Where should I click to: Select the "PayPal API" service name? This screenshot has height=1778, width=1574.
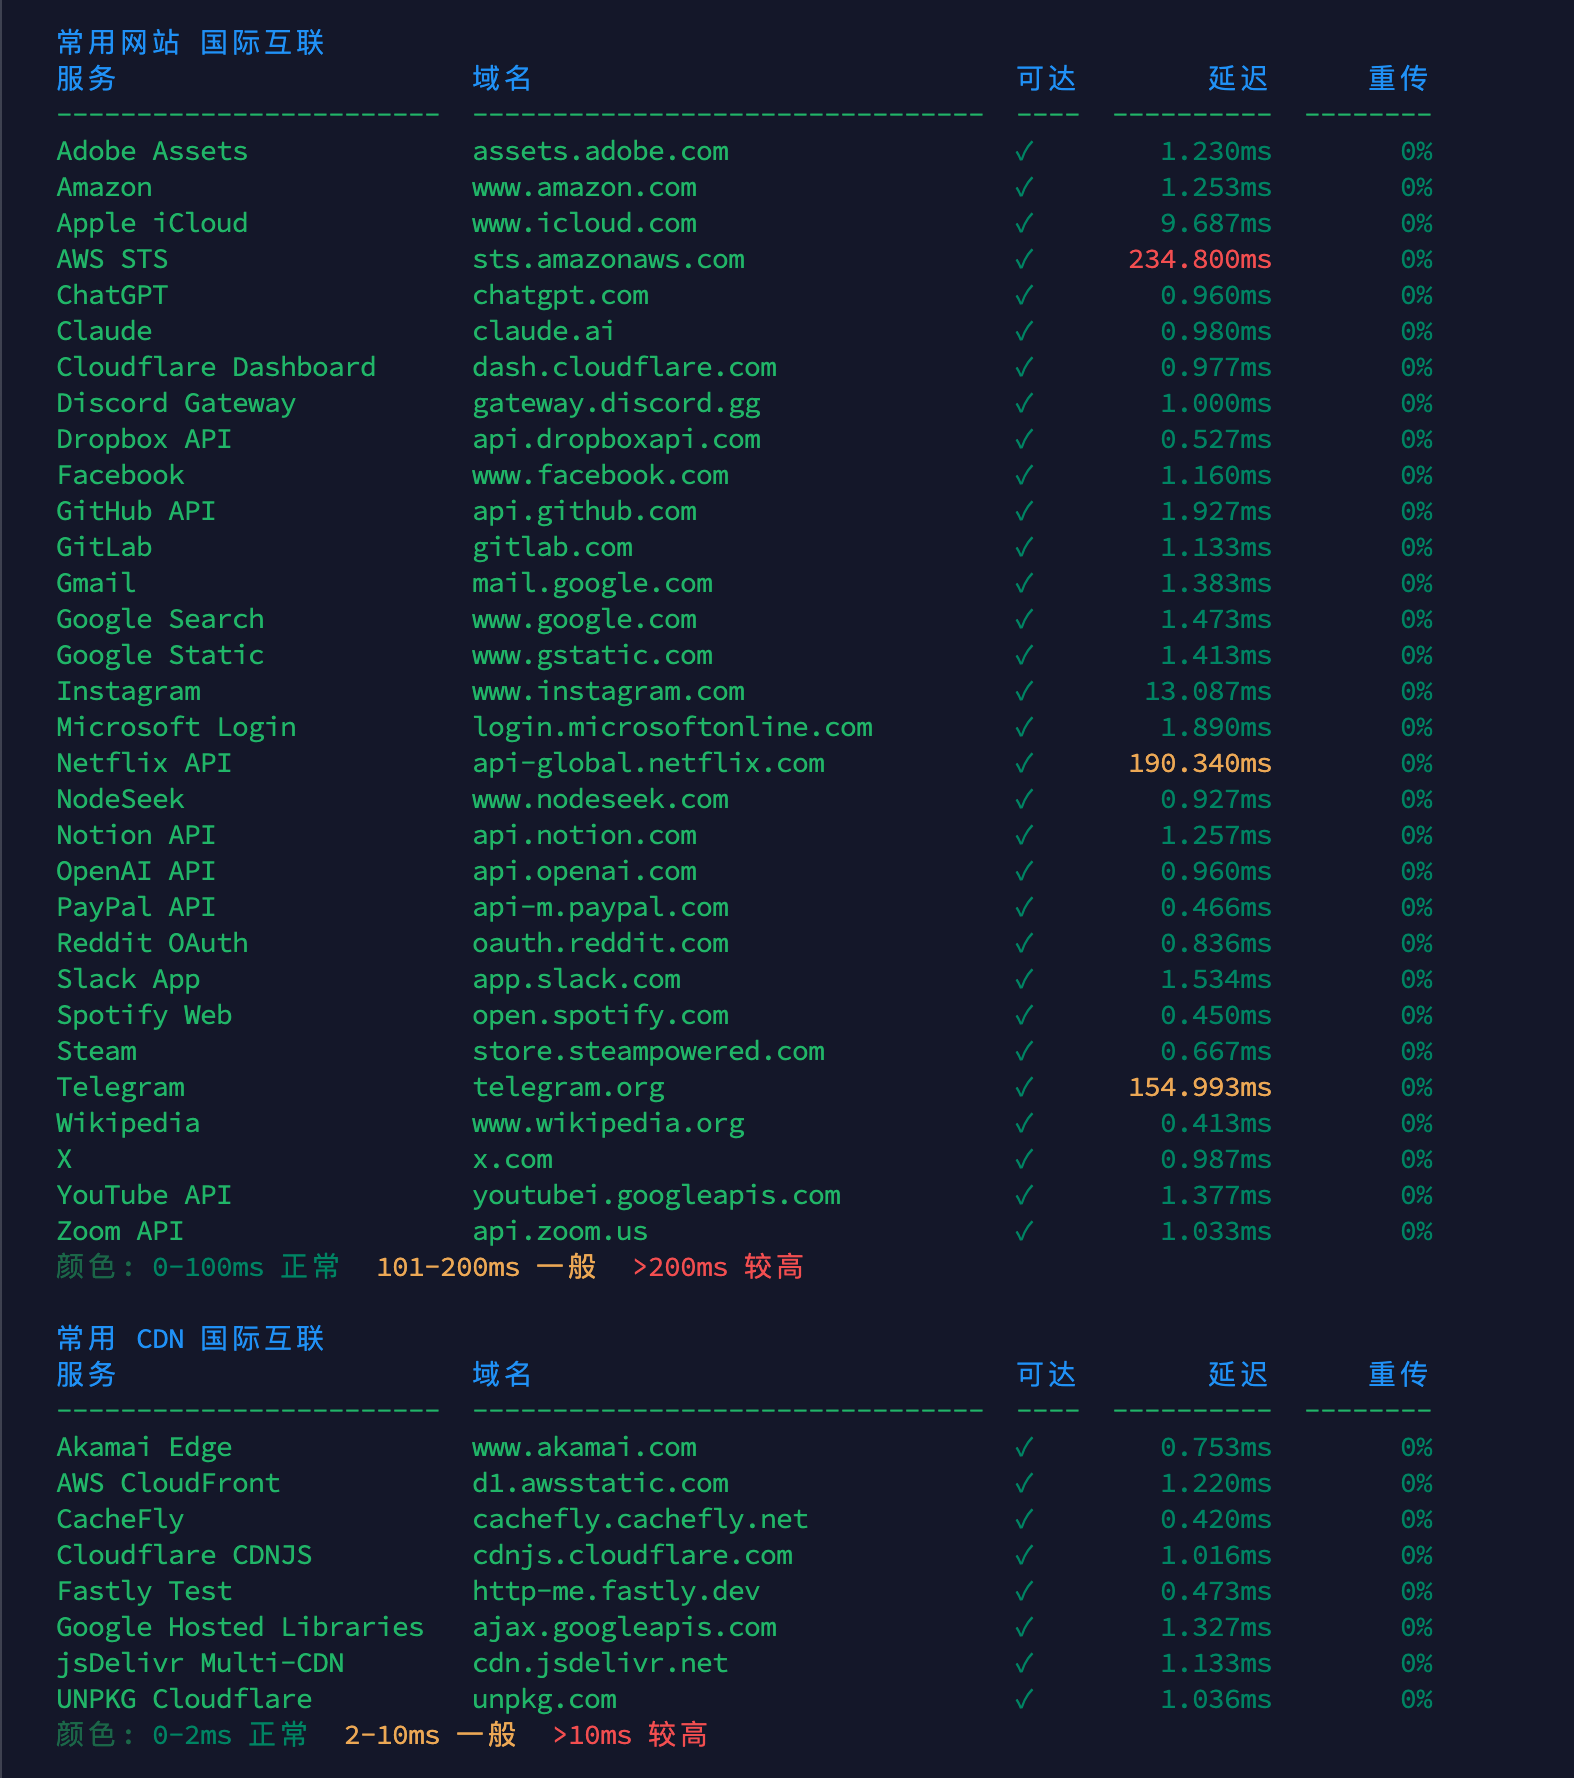point(136,907)
